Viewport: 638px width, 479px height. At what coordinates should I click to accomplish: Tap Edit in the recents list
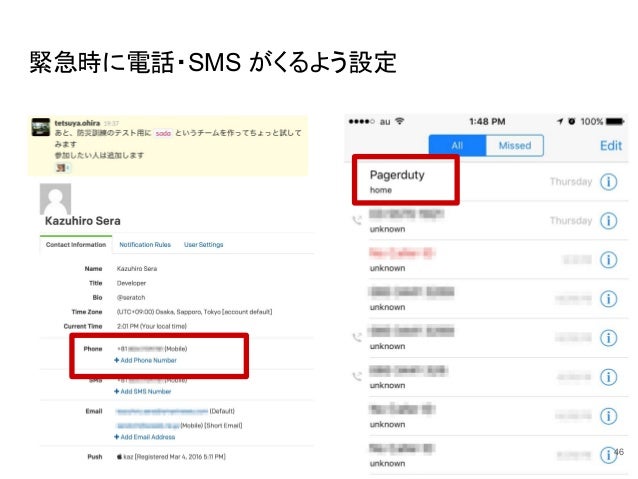point(611,146)
